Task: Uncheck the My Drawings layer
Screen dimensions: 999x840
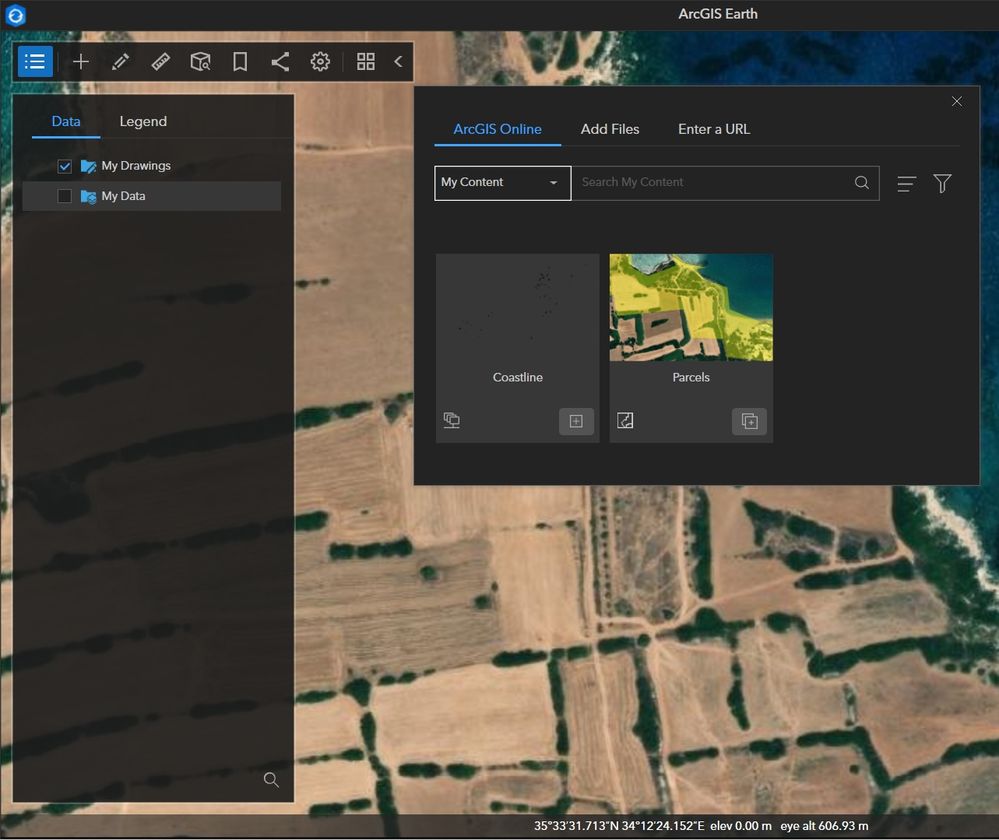Action: [64, 166]
